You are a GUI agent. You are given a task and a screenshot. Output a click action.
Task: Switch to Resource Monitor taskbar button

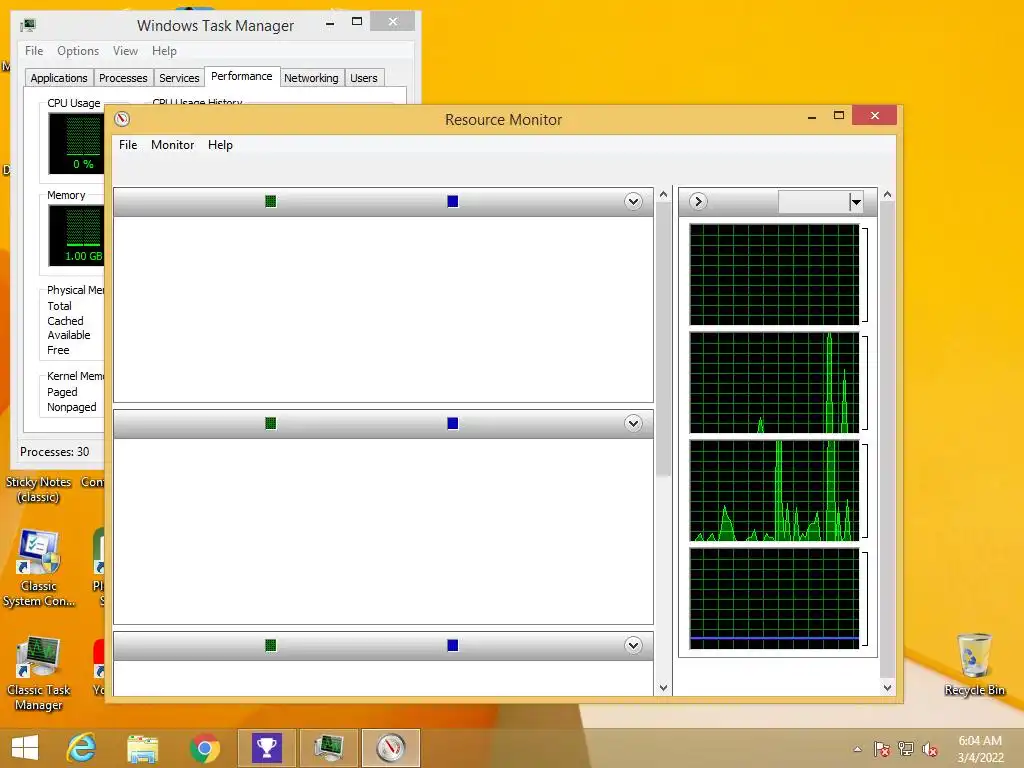[x=391, y=748]
